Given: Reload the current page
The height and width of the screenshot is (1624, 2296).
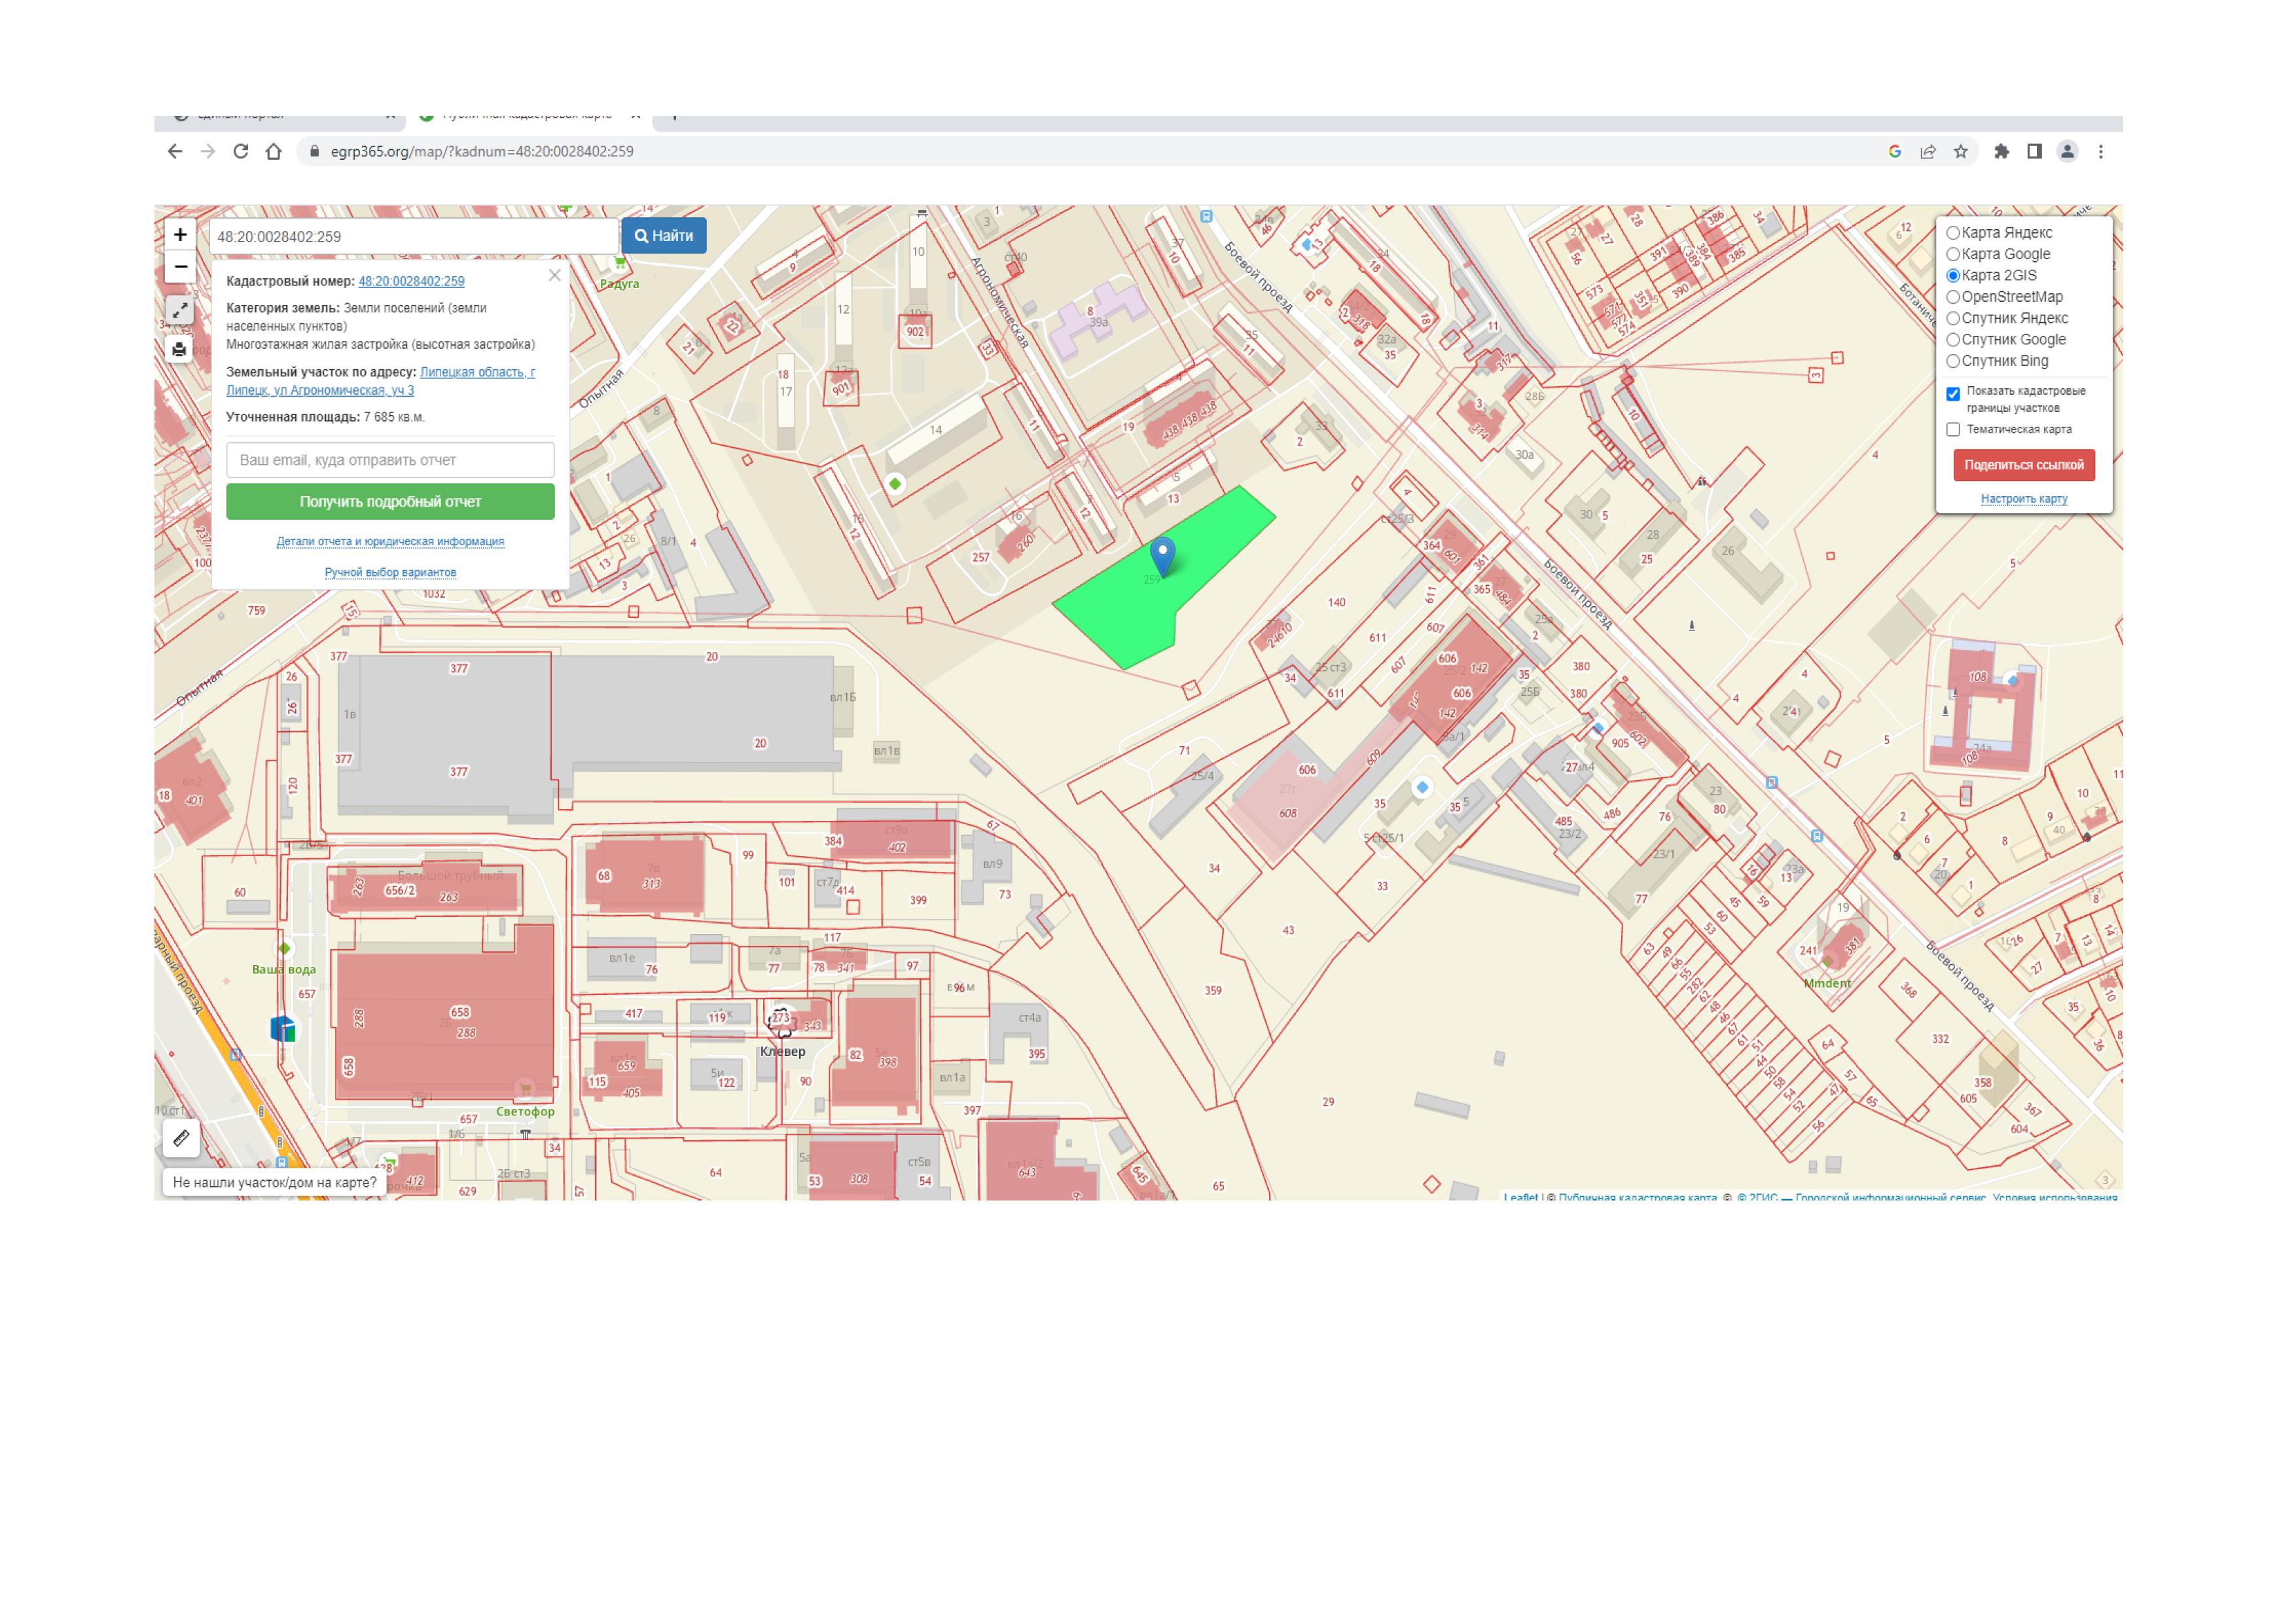Looking at the screenshot, I should click(x=241, y=152).
